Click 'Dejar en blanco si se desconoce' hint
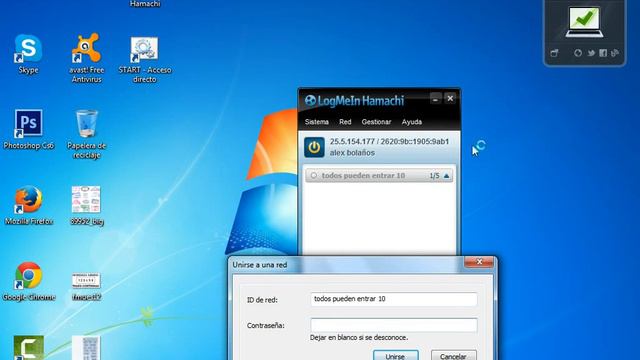 [x=359, y=338]
